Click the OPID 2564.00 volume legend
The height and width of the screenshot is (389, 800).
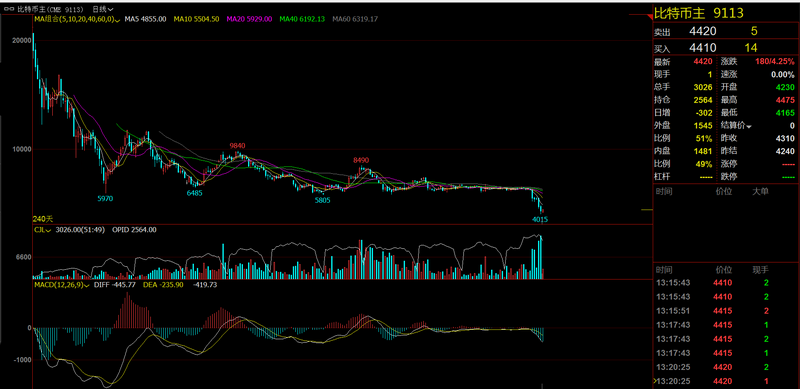pyautogui.click(x=134, y=230)
